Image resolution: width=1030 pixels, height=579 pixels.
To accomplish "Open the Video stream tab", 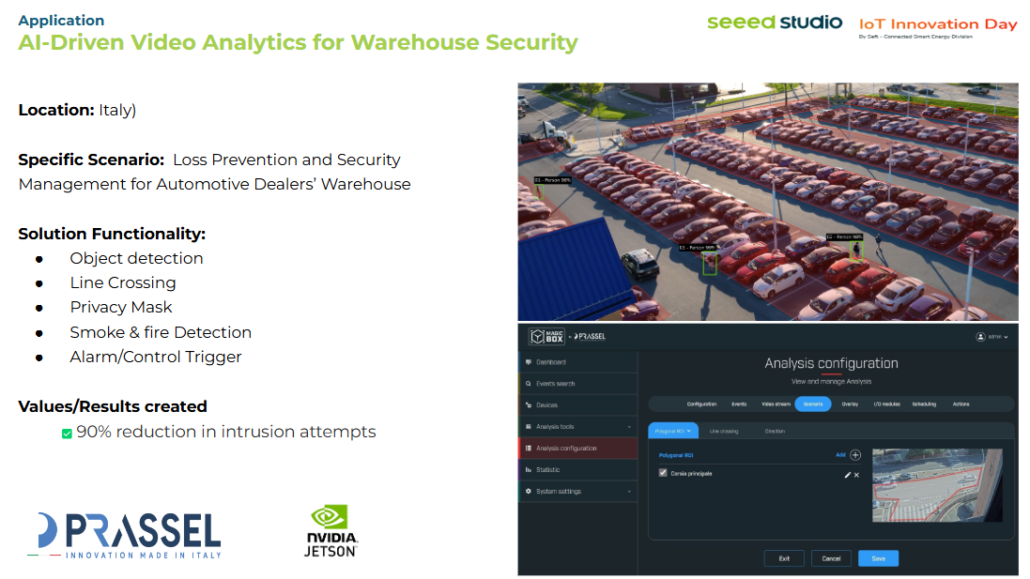I will click(x=775, y=404).
